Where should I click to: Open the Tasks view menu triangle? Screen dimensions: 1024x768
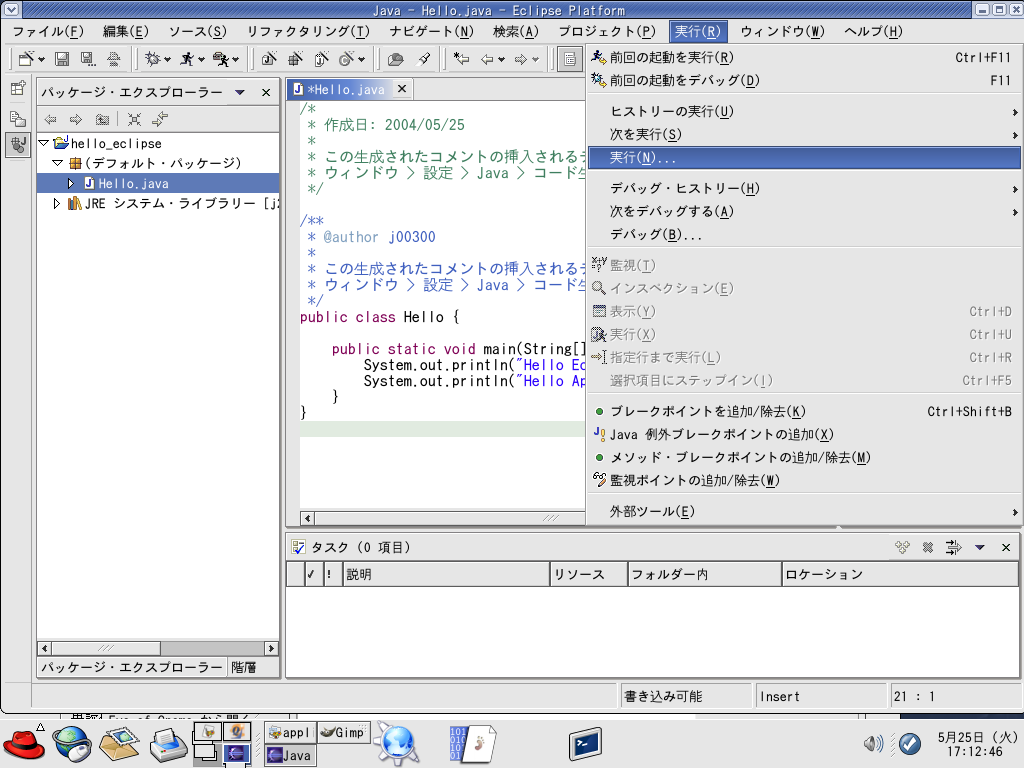(x=980, y=547)
